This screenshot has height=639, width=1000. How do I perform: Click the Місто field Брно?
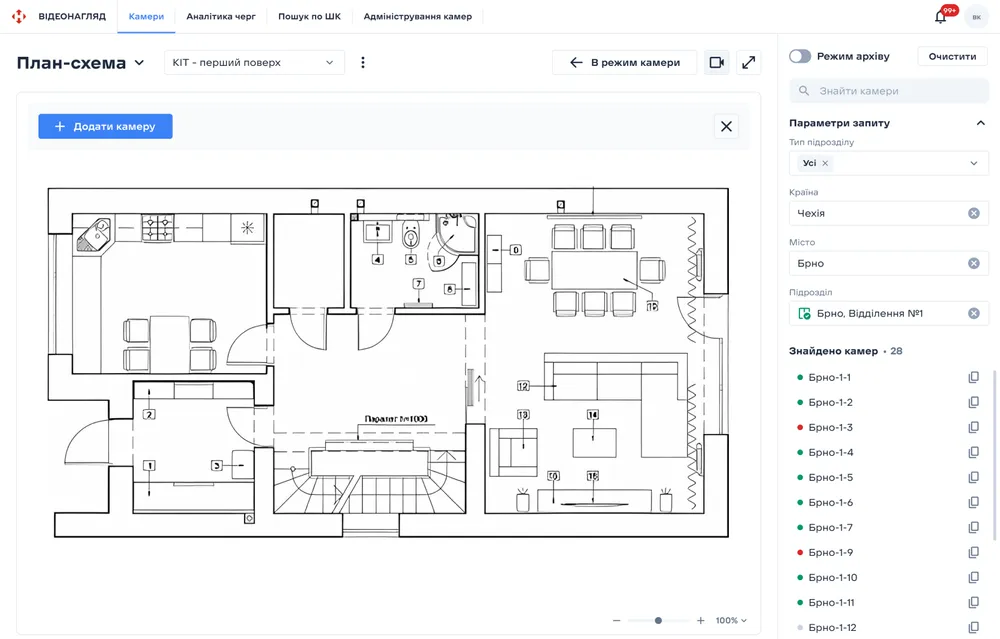pos(889,263)
